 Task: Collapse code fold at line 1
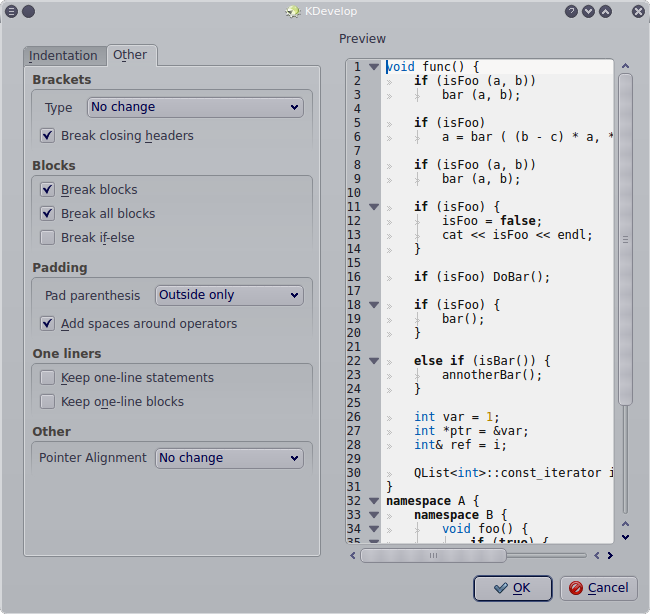coord(374,67)
